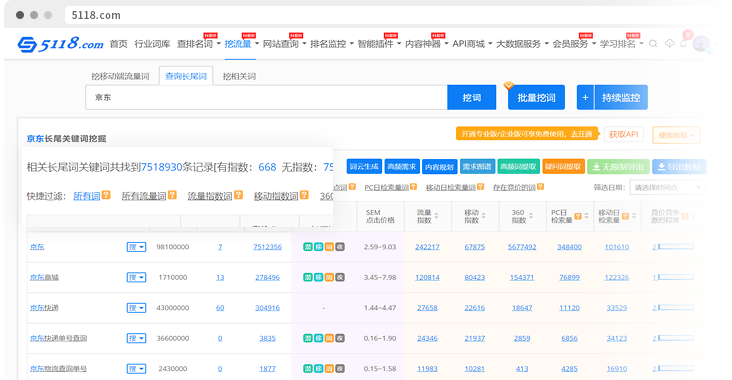Click the teal tag icon in 京东商城 row
The height and width of the screenshot is (380, 732).
[x=318, y=277]
